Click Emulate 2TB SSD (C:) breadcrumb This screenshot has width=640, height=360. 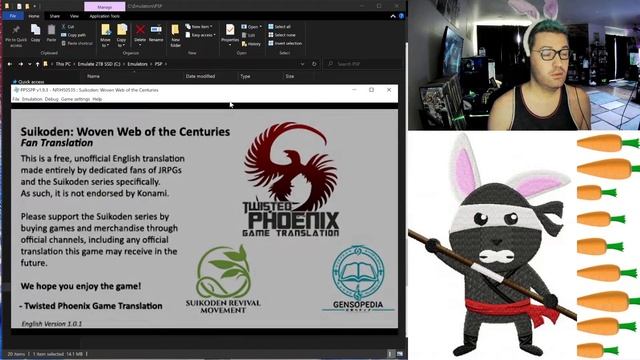pyautogui.click(x=99, y=64)
